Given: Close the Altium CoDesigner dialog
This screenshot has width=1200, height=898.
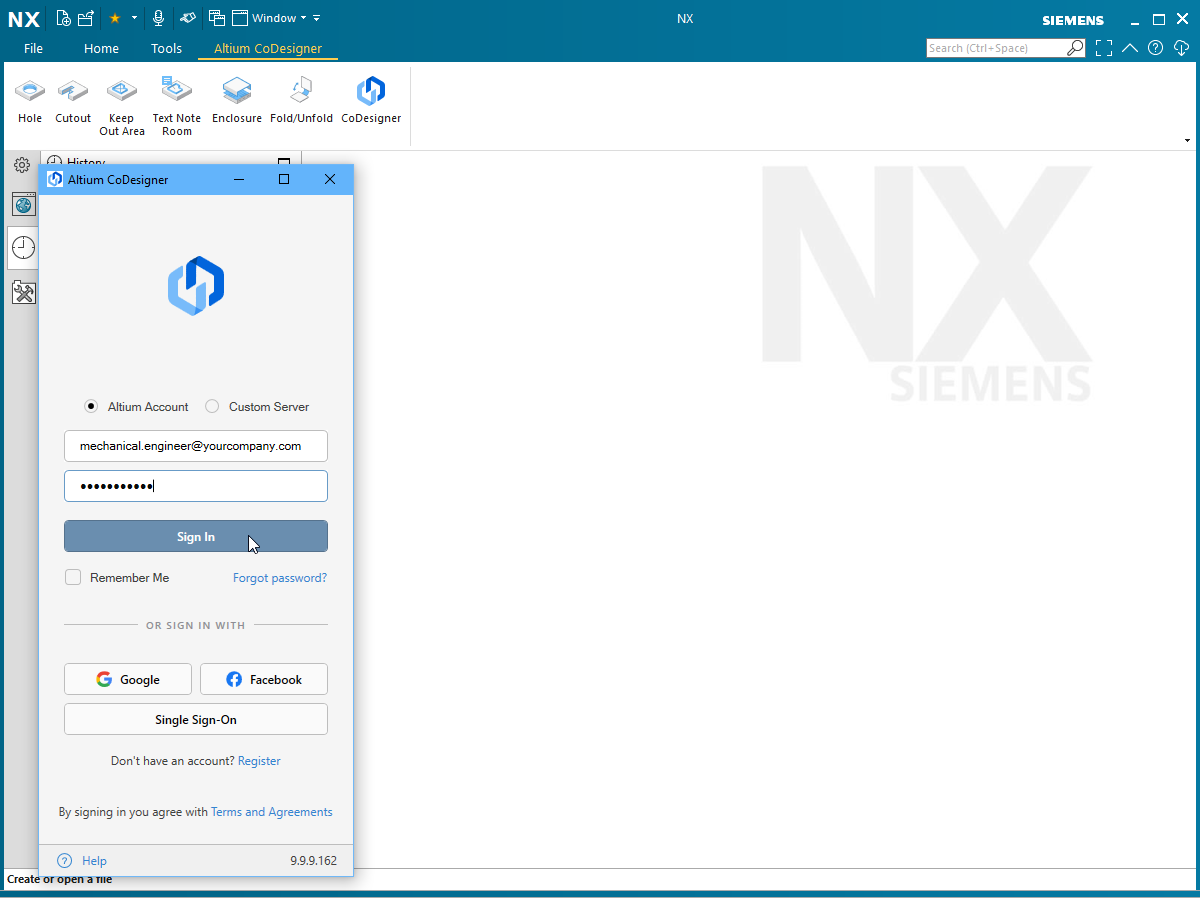Looking at the screenshot, I should pyautogui.click(x=330, y=179).
